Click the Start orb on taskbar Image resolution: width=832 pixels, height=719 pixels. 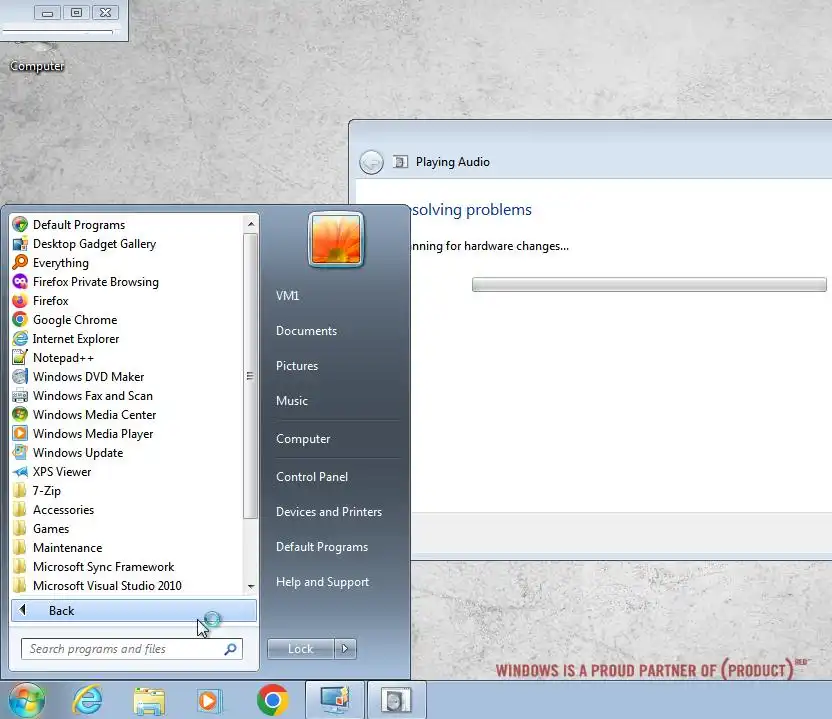pos(27,700)
